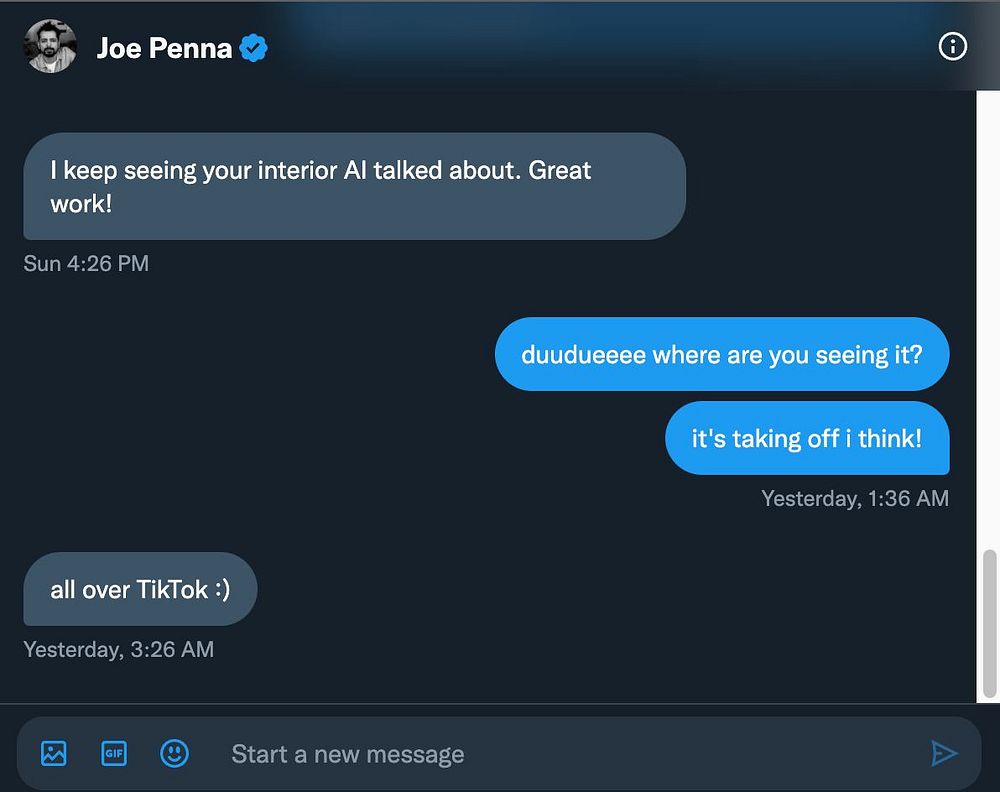Open the conversation info icon
This screenshot has height=792, width=1000.
pyautogui.click(x=952, y=47)
